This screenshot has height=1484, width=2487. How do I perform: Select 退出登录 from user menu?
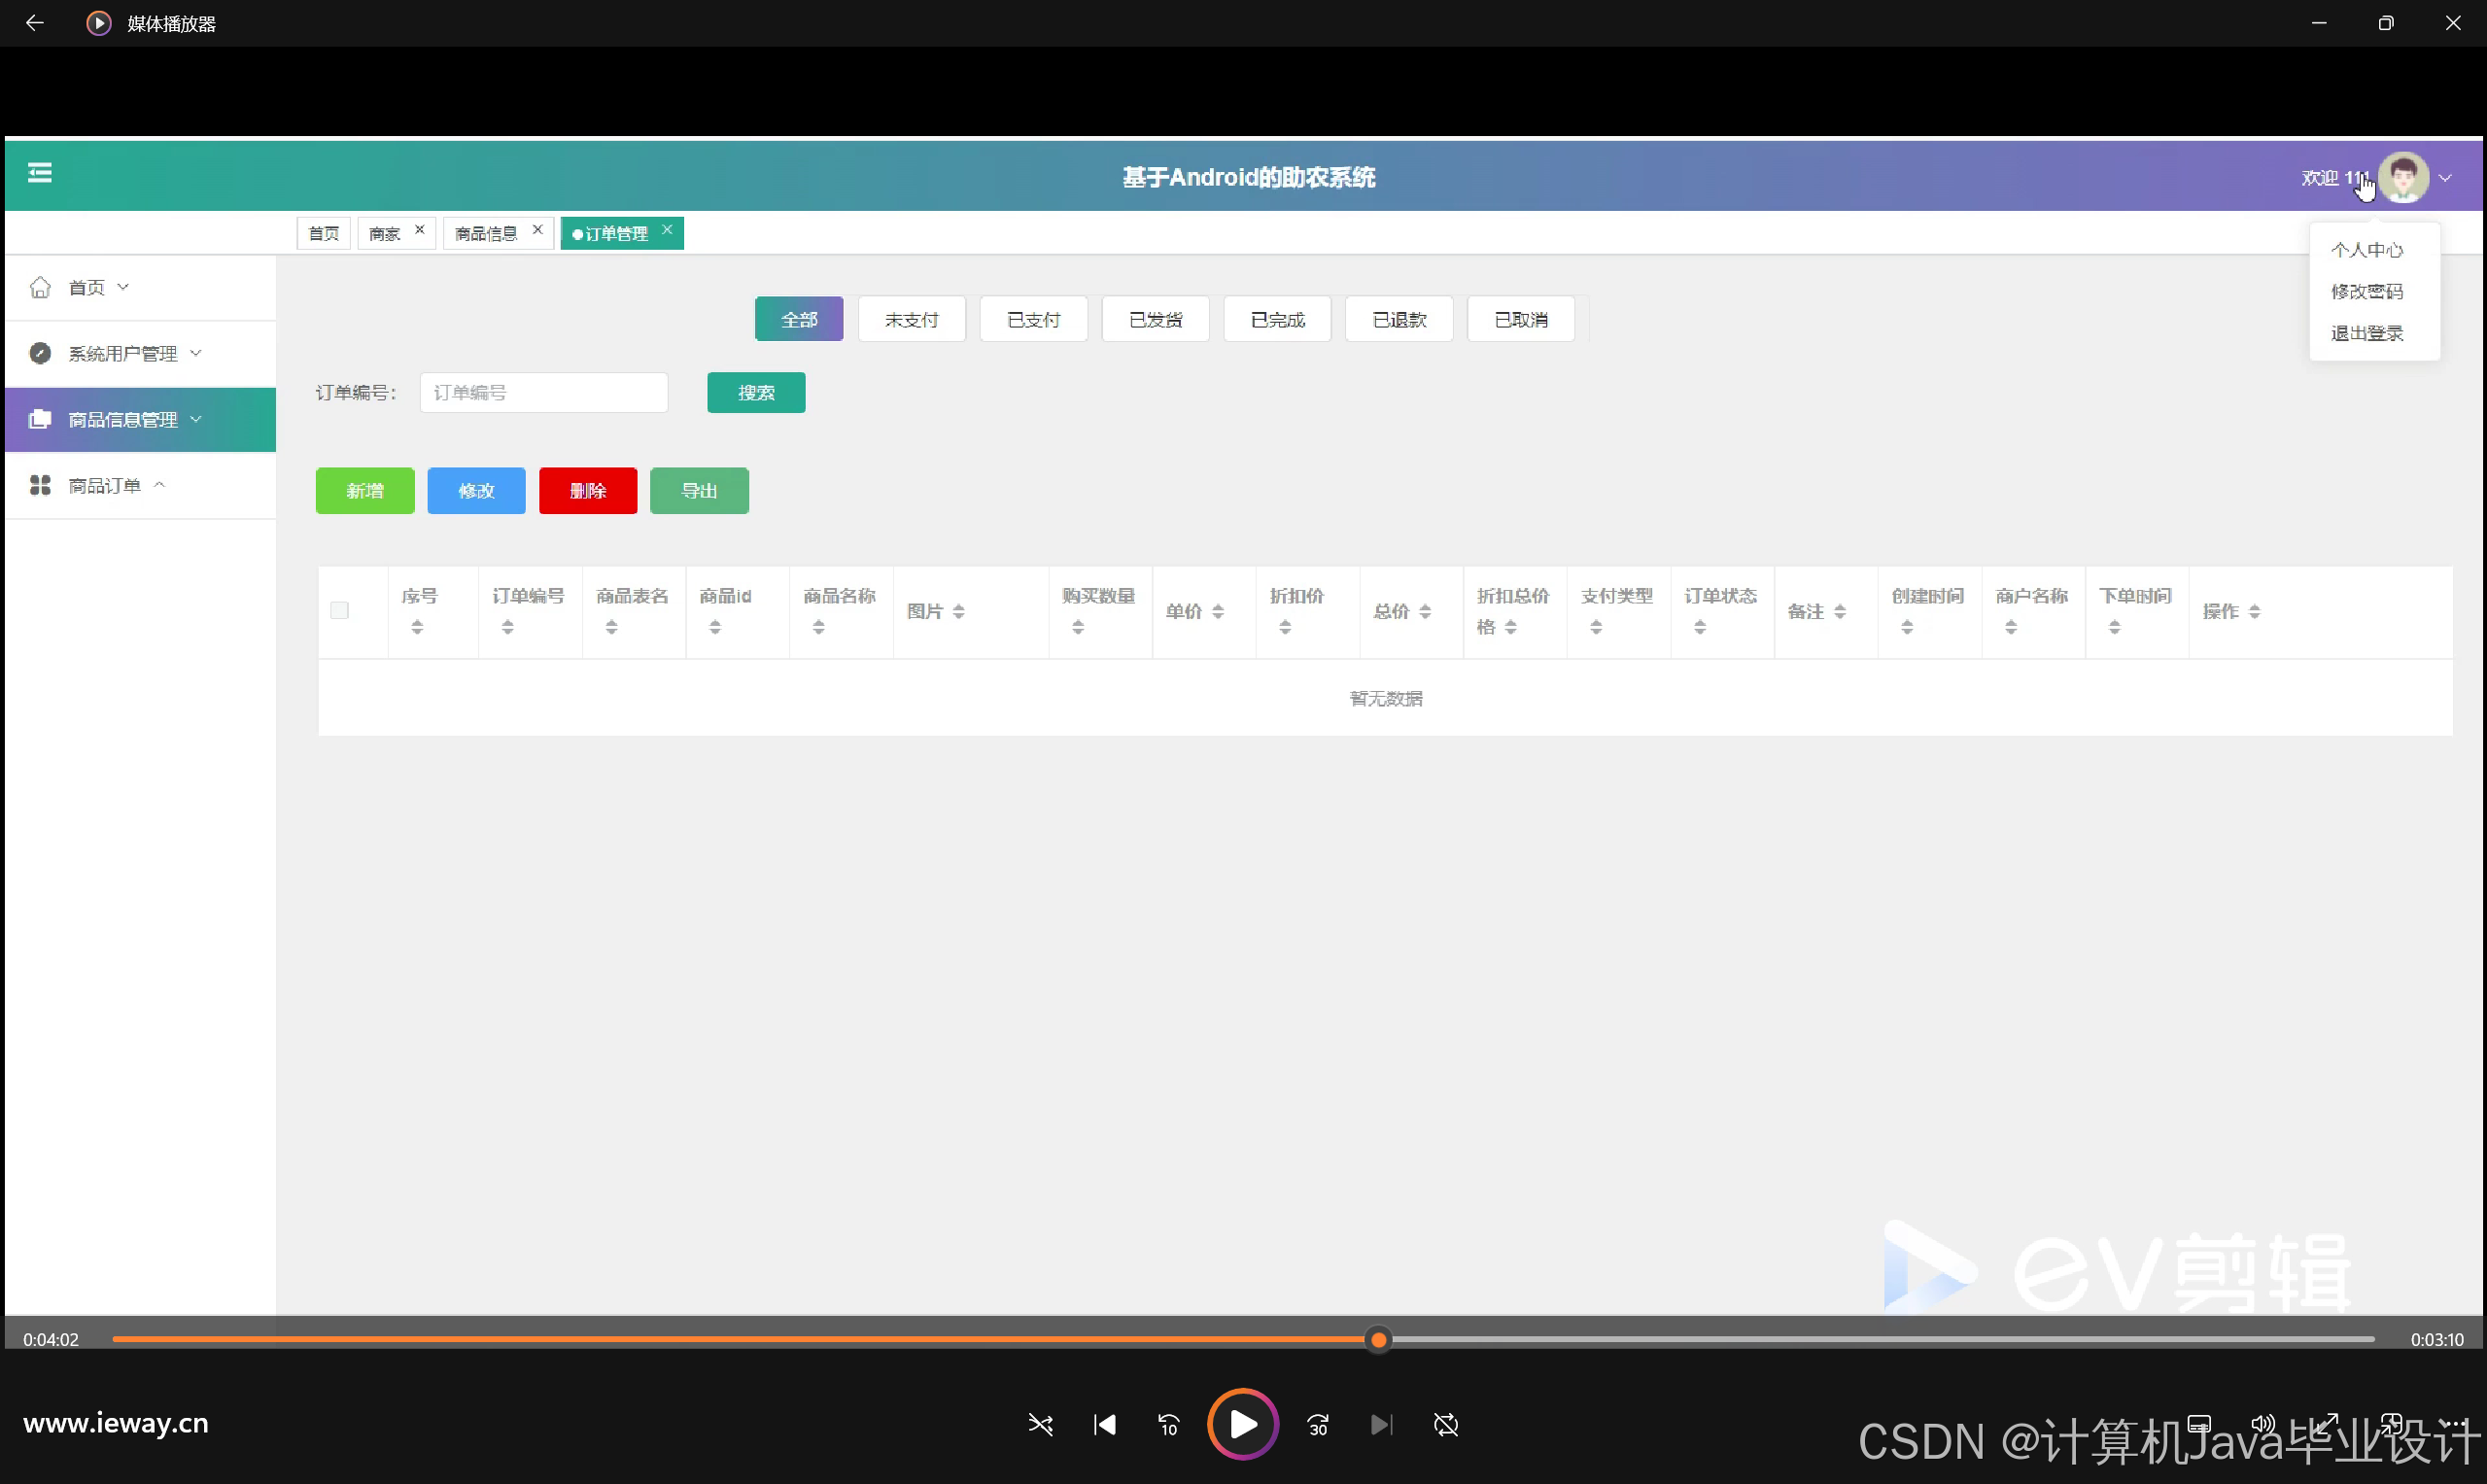[2367, 334]
